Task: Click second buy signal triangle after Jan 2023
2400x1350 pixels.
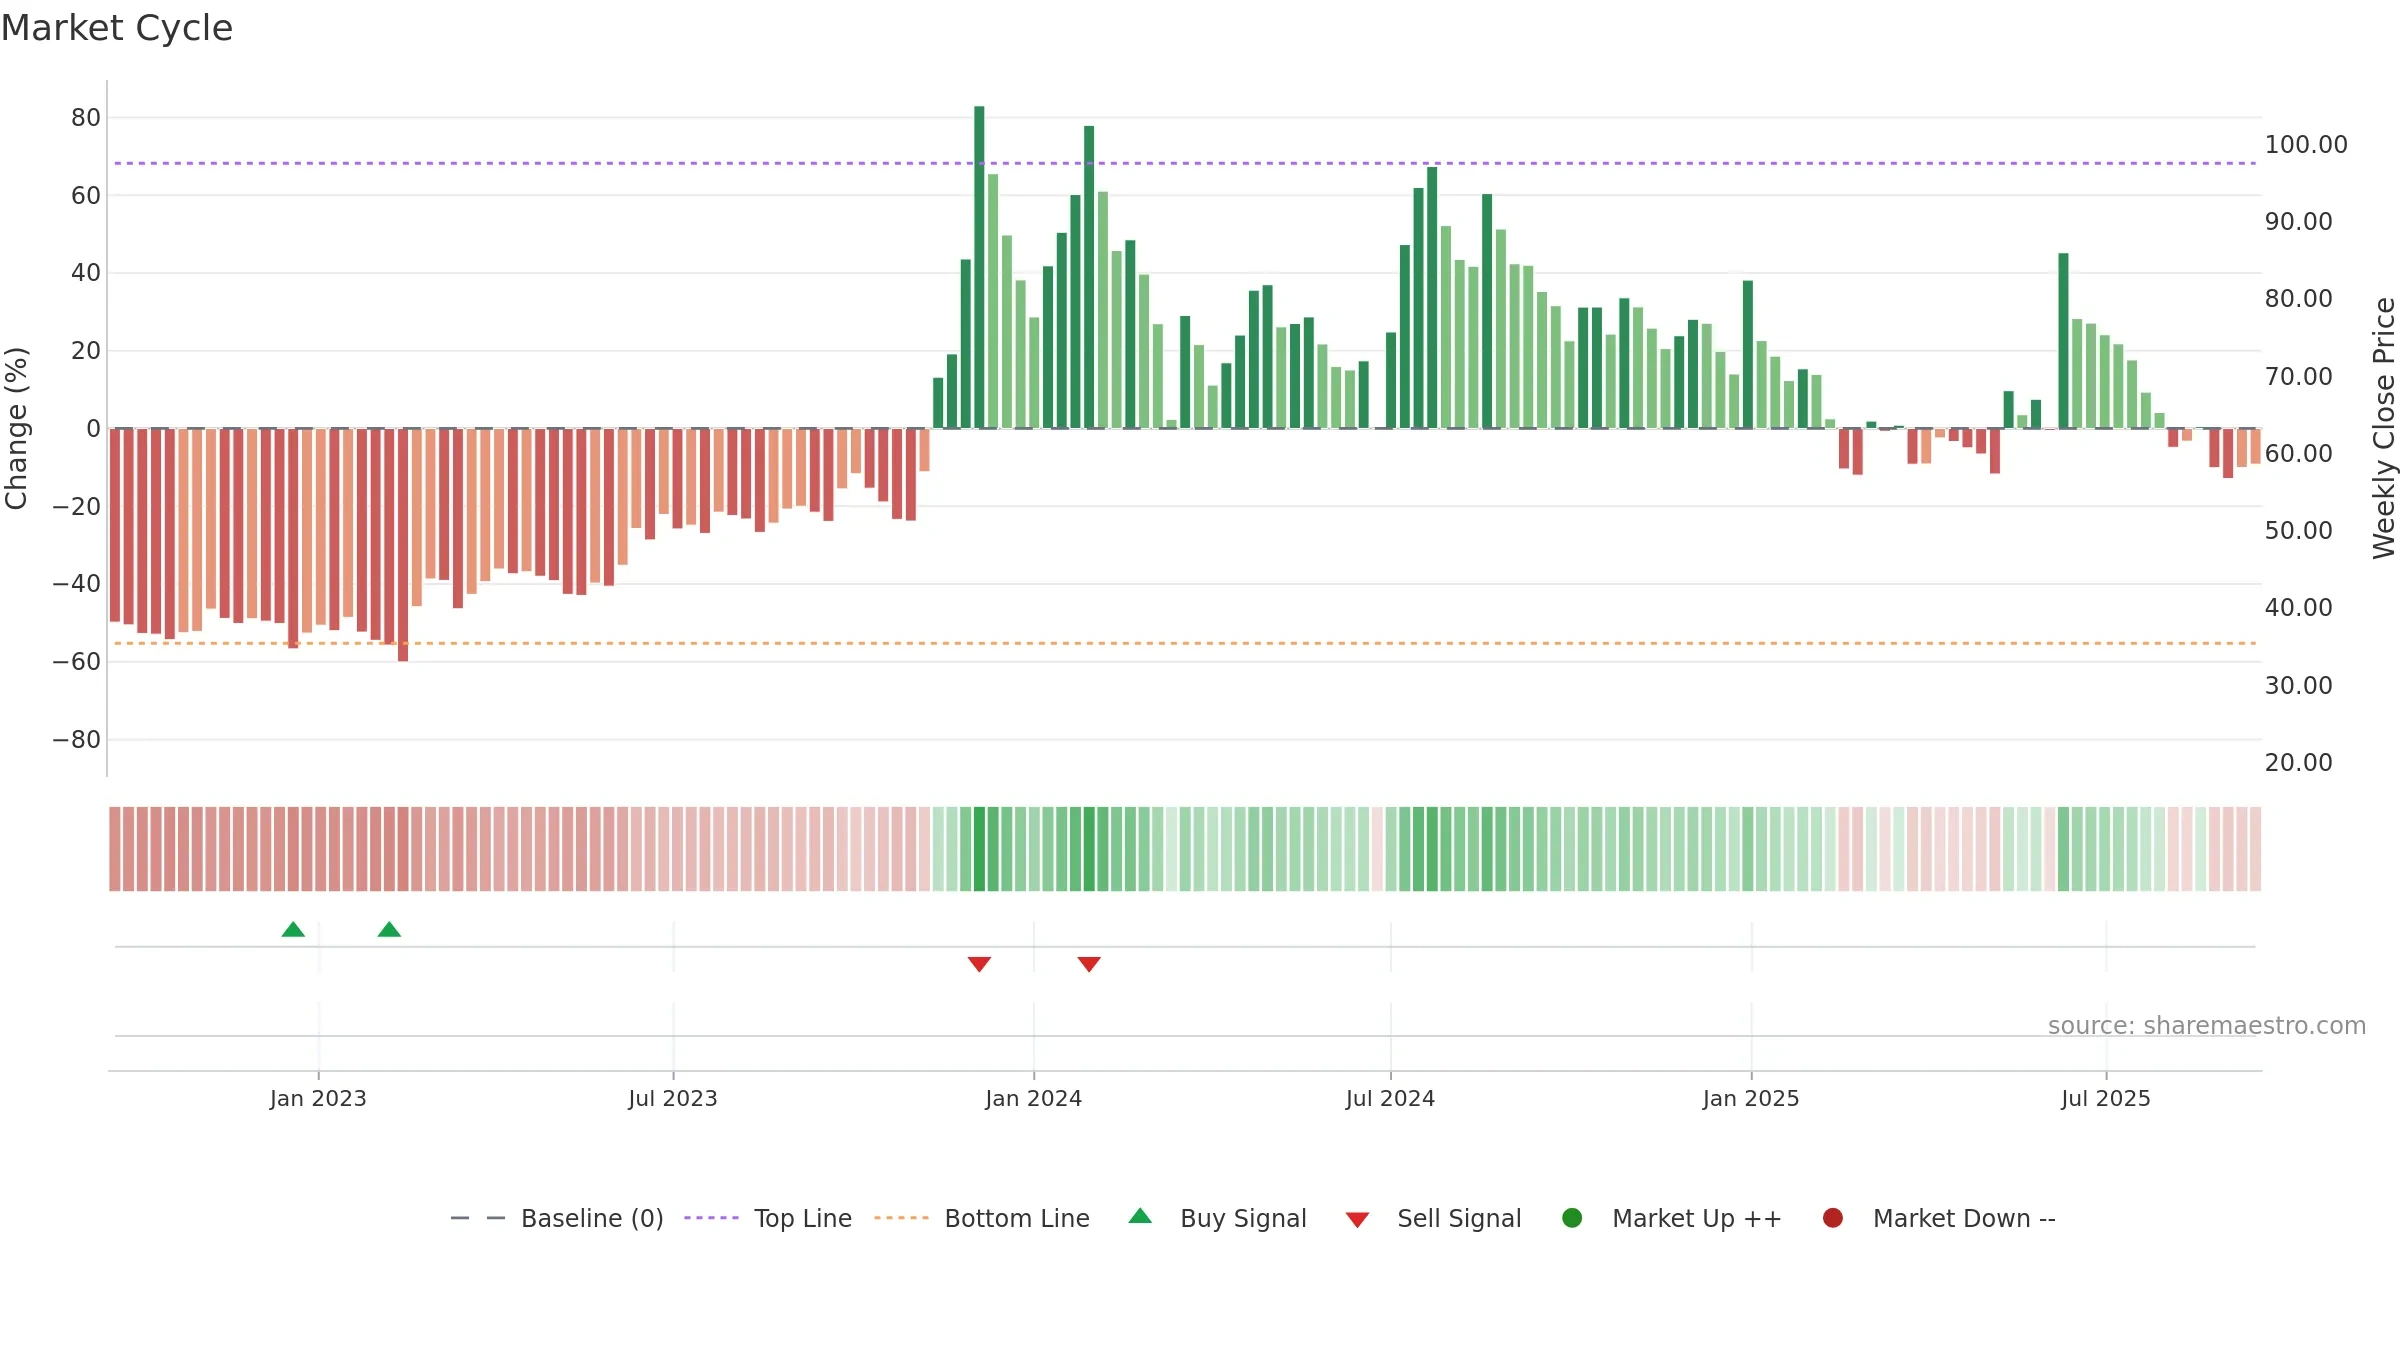Action: (389, 930)
